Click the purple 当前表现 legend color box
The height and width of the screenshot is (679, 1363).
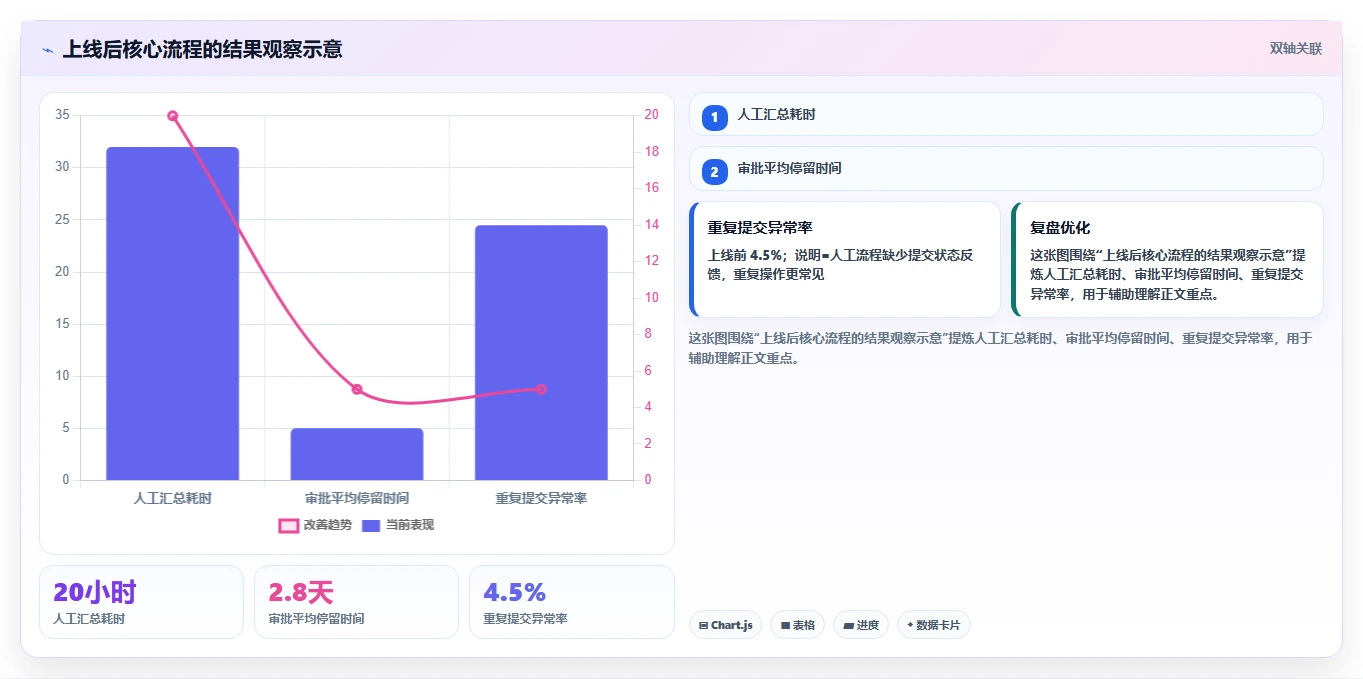371,525
